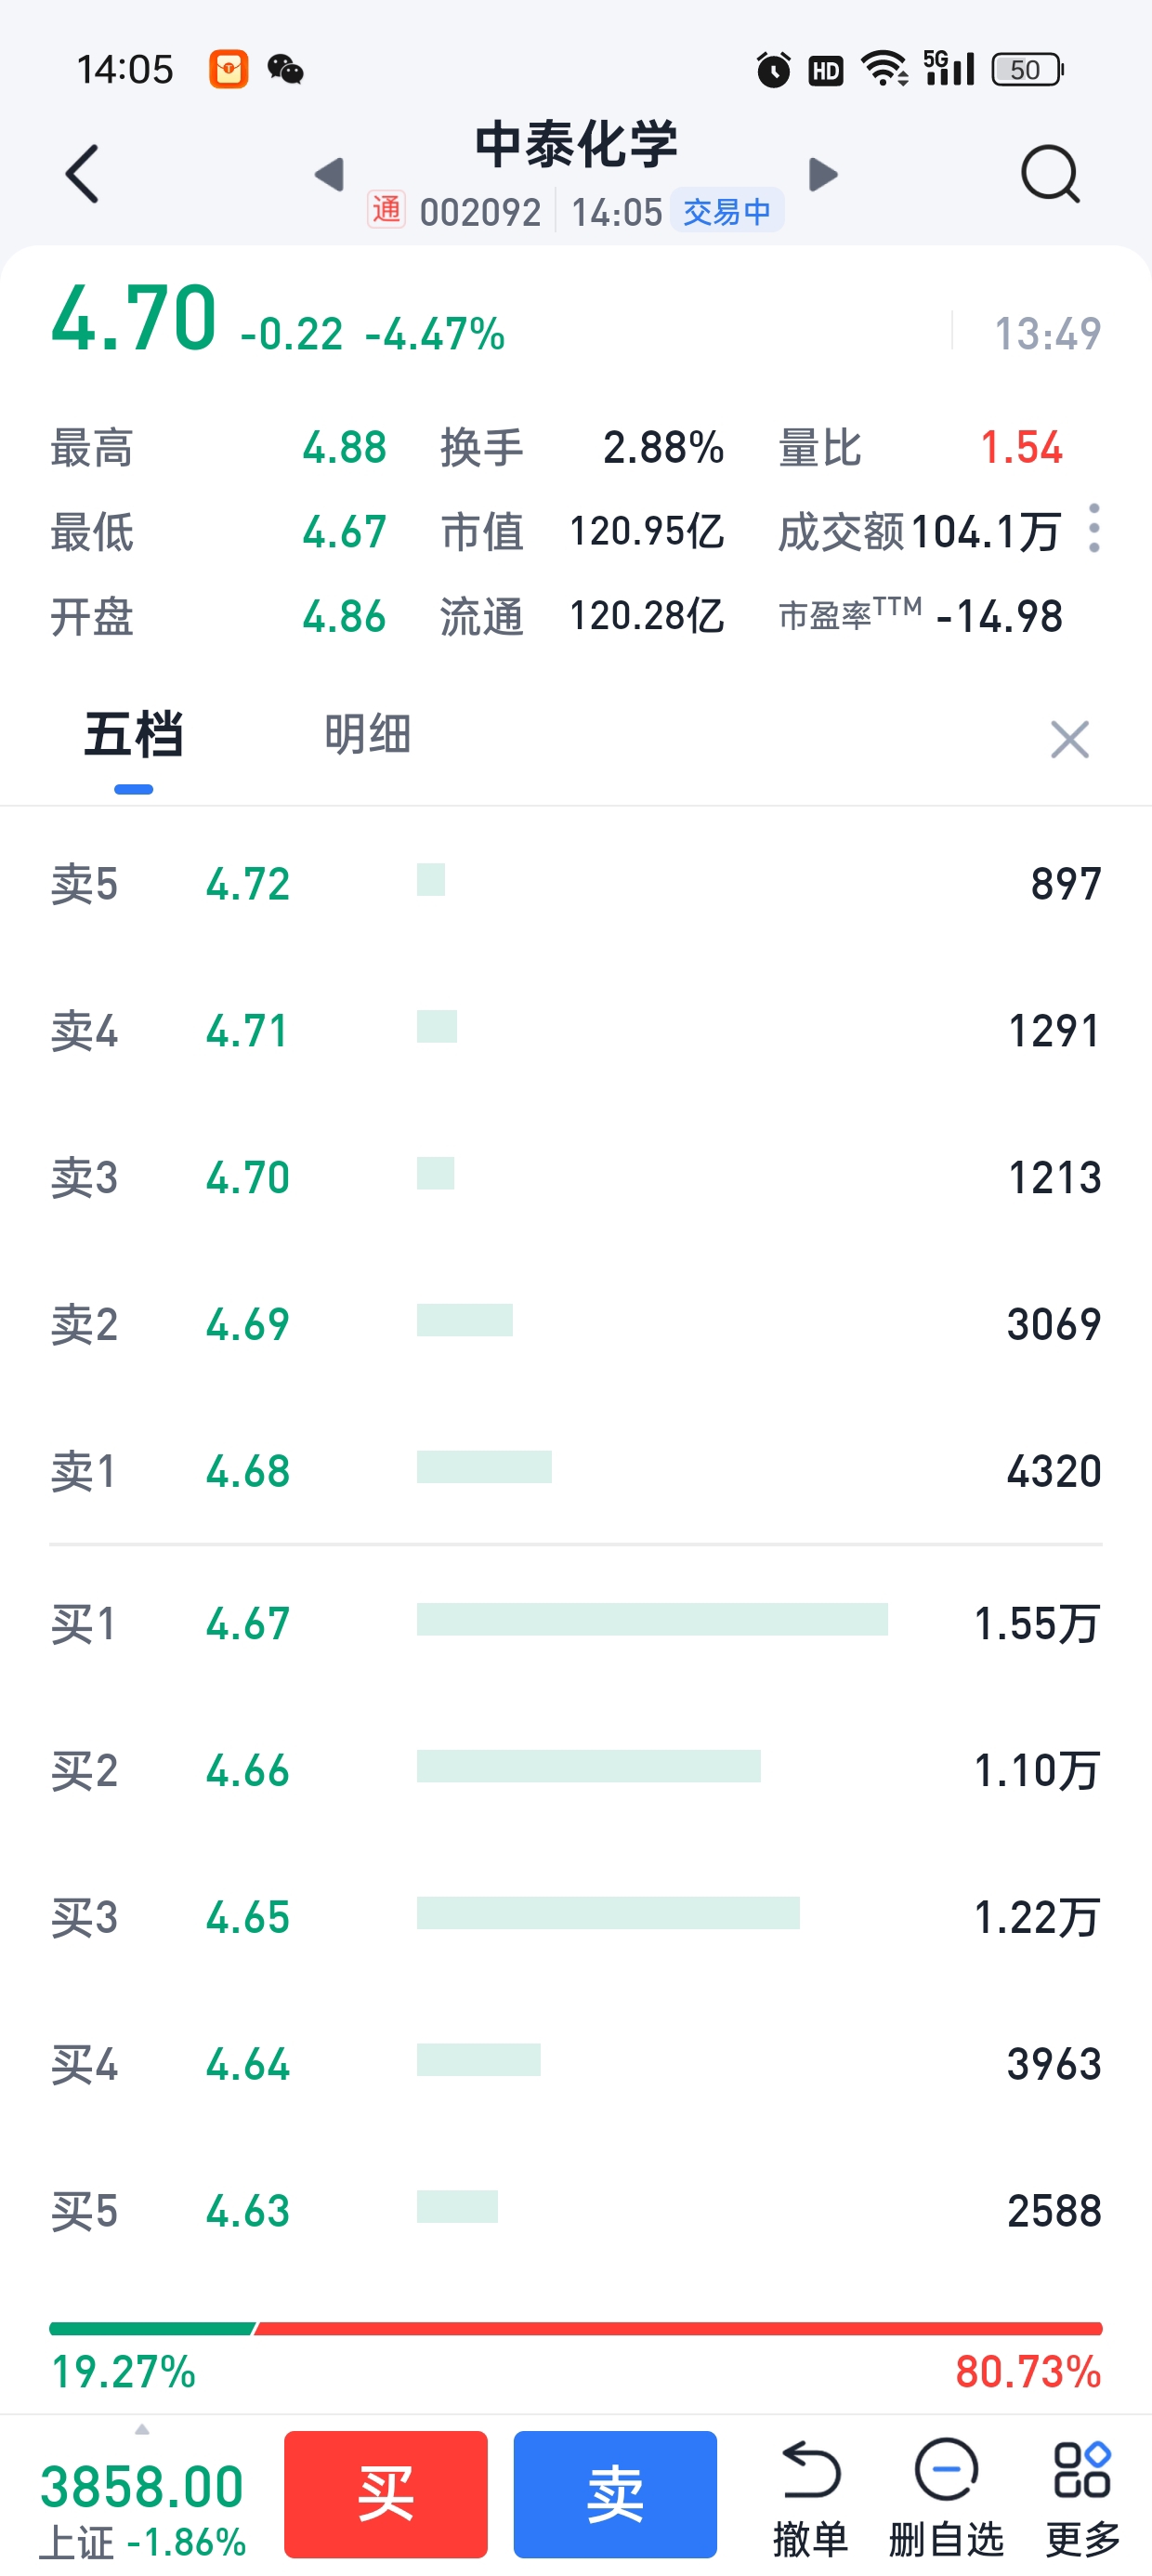The width and height of the screenshot is (1152, 2576).
Task: Tap the 交易中 trading status label
Action: [727, 211]
